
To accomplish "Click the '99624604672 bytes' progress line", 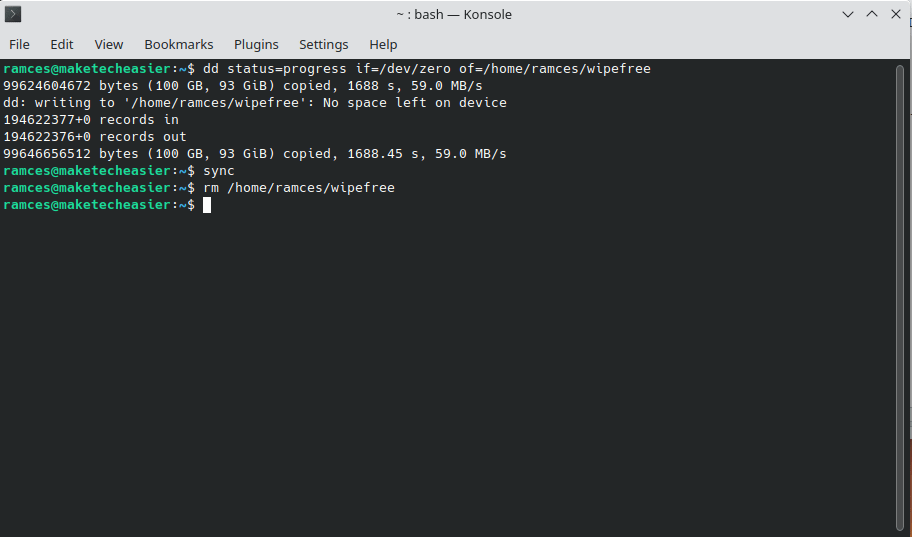I will click(x=243, y=86).
